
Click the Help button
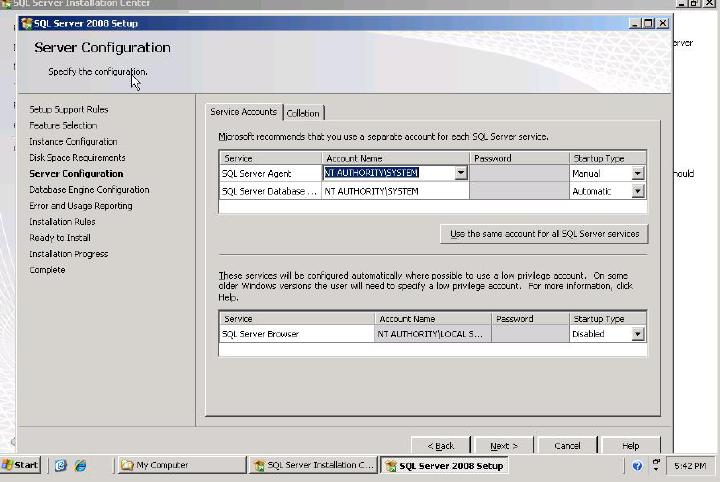[630, 445]
